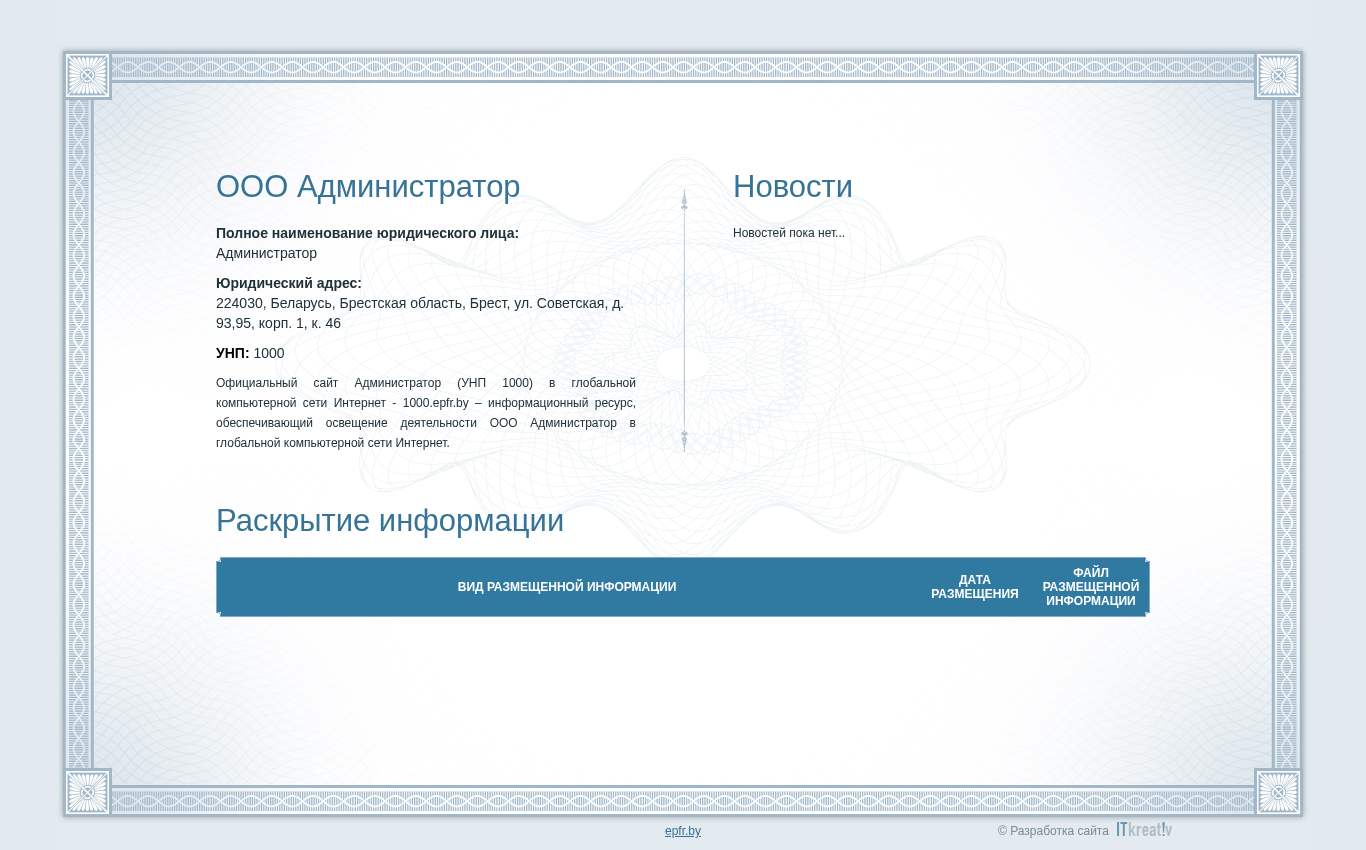
Task: Click the 'Официальный сайт Администратор' description paragraph
Action: click(x=426, y=413)
